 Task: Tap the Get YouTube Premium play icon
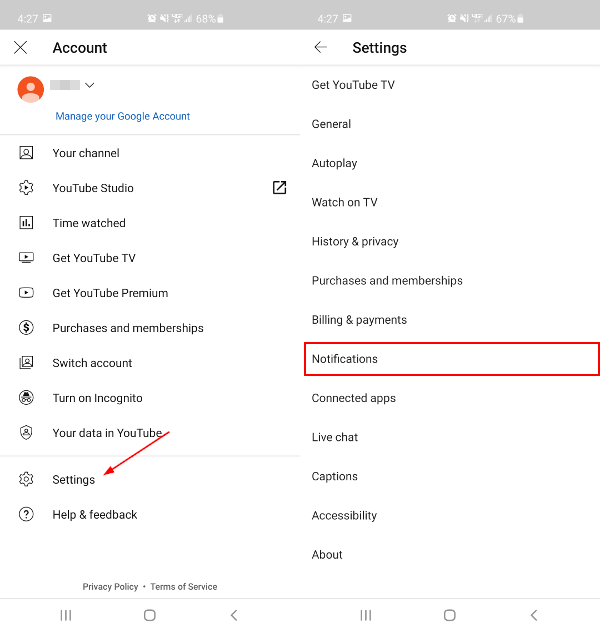coord(26,293)
